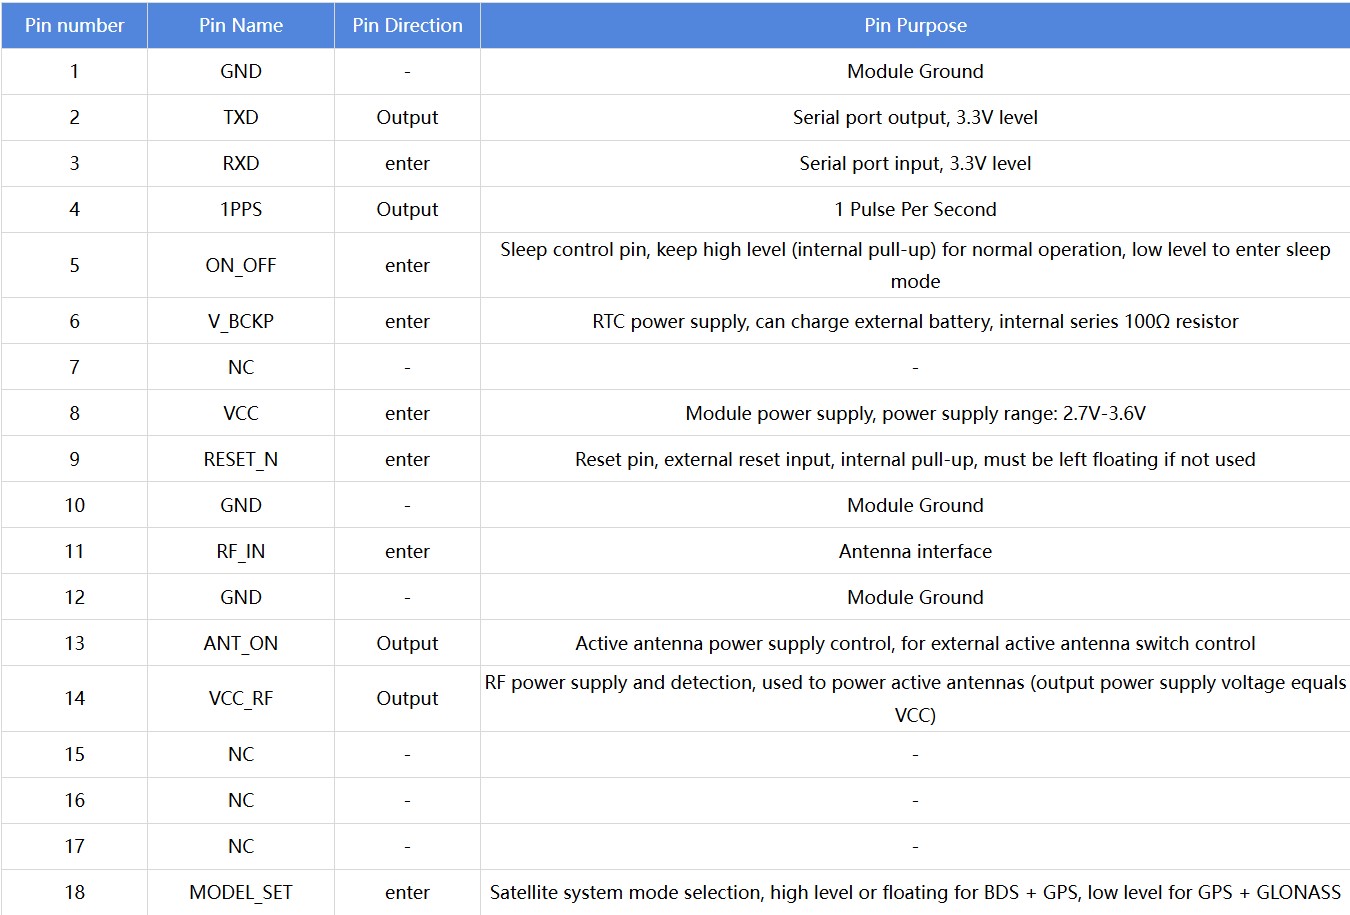This screenshot has width=1350, height=915.
Task: Click 'Satellite system mode selection' description
Action: (x=915, y=892)
